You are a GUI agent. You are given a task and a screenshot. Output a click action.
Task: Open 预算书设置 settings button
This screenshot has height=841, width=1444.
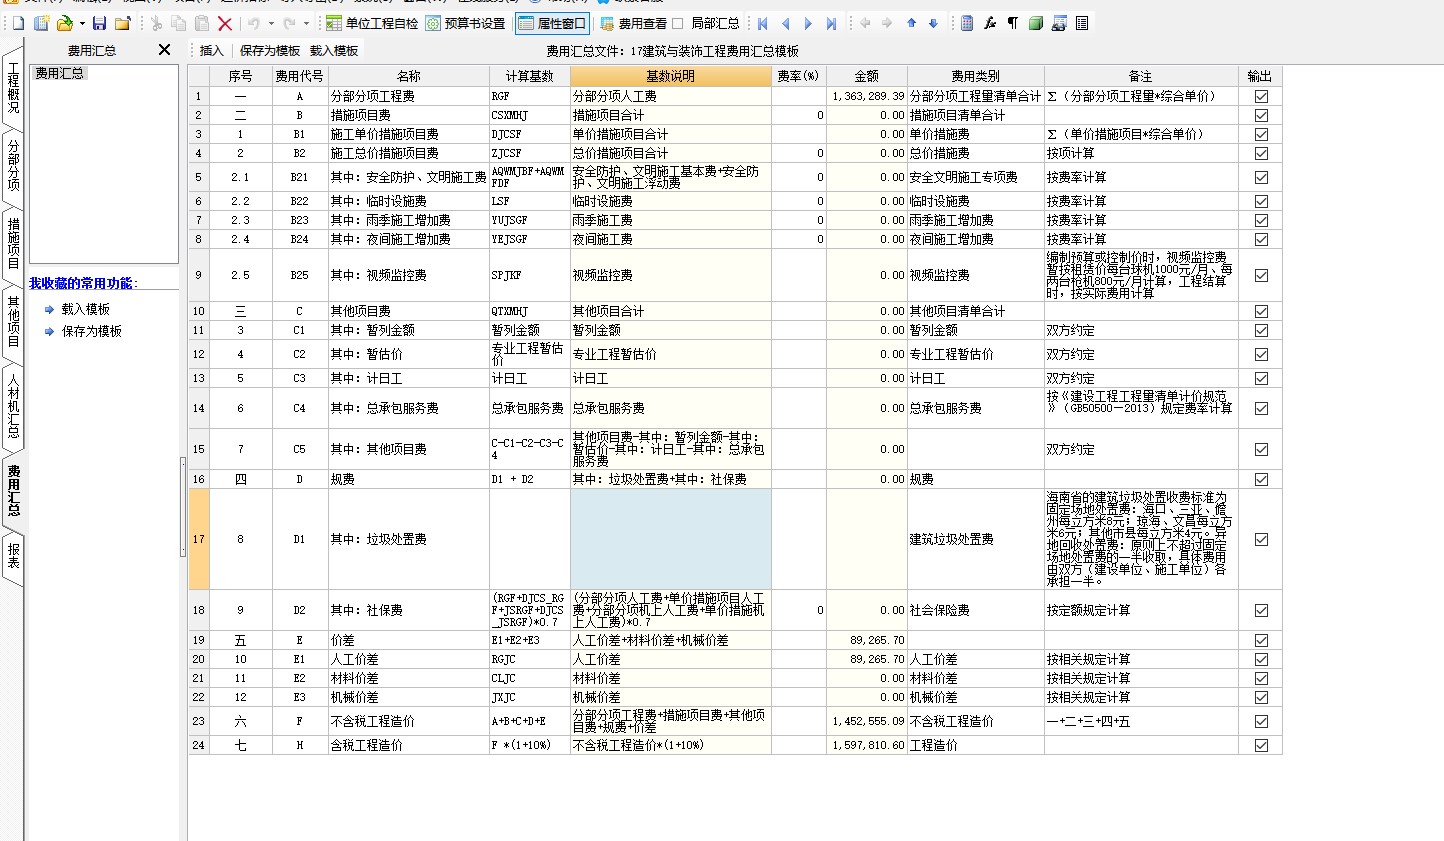[466, 23]
